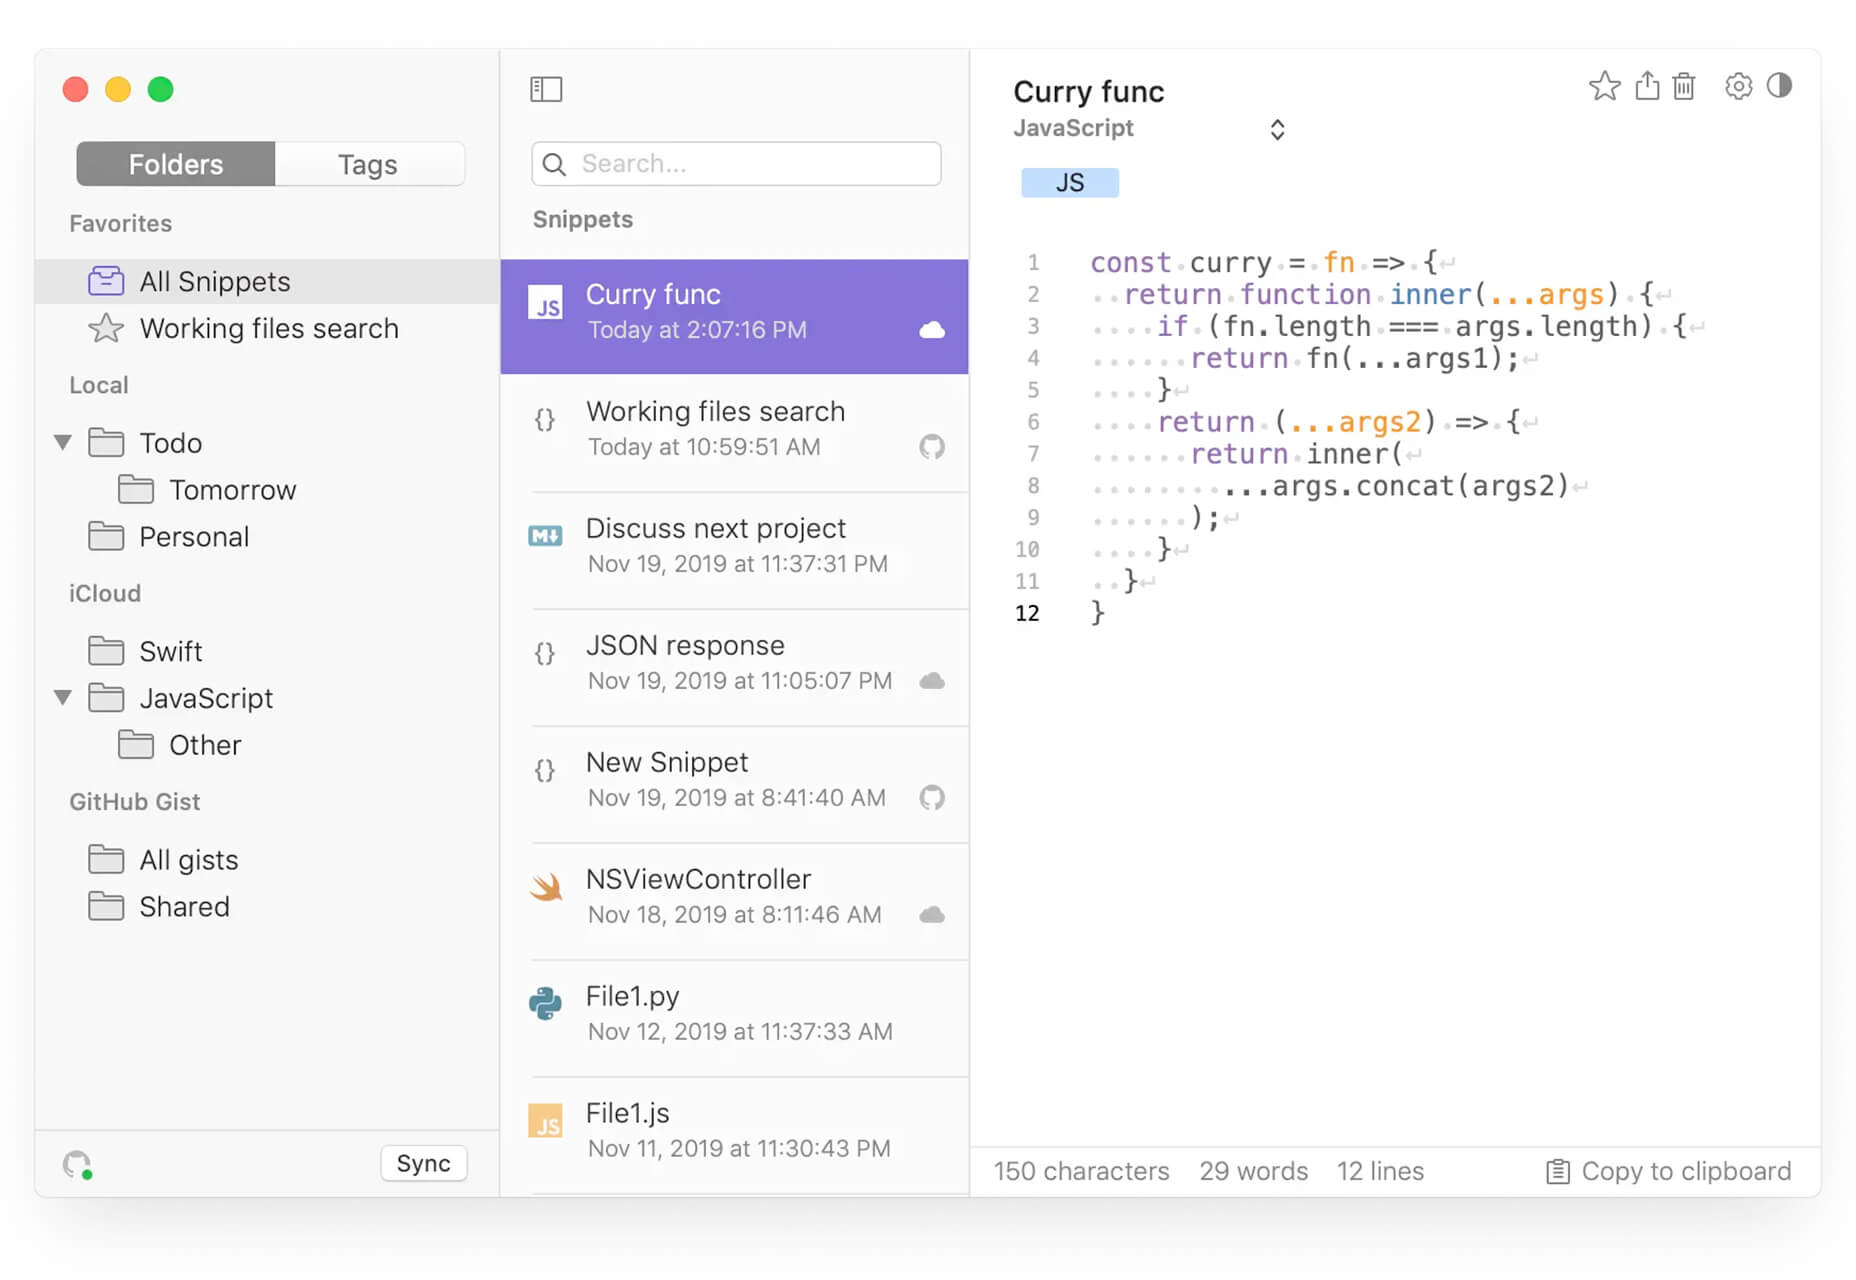Image resolution: width=1856 pixels, height=1280 pixels.
Task: Open the Shared gist folder
Action: [x=267, y=906]
